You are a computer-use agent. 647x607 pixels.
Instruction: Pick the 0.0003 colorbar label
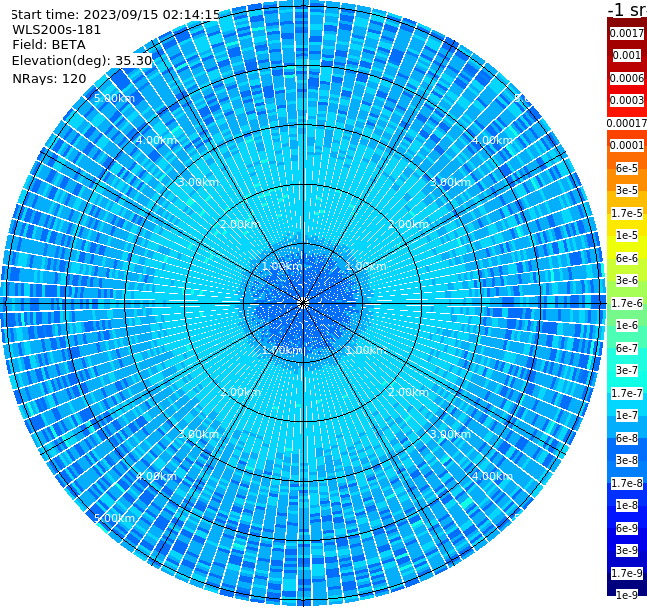tap(627, 101)
